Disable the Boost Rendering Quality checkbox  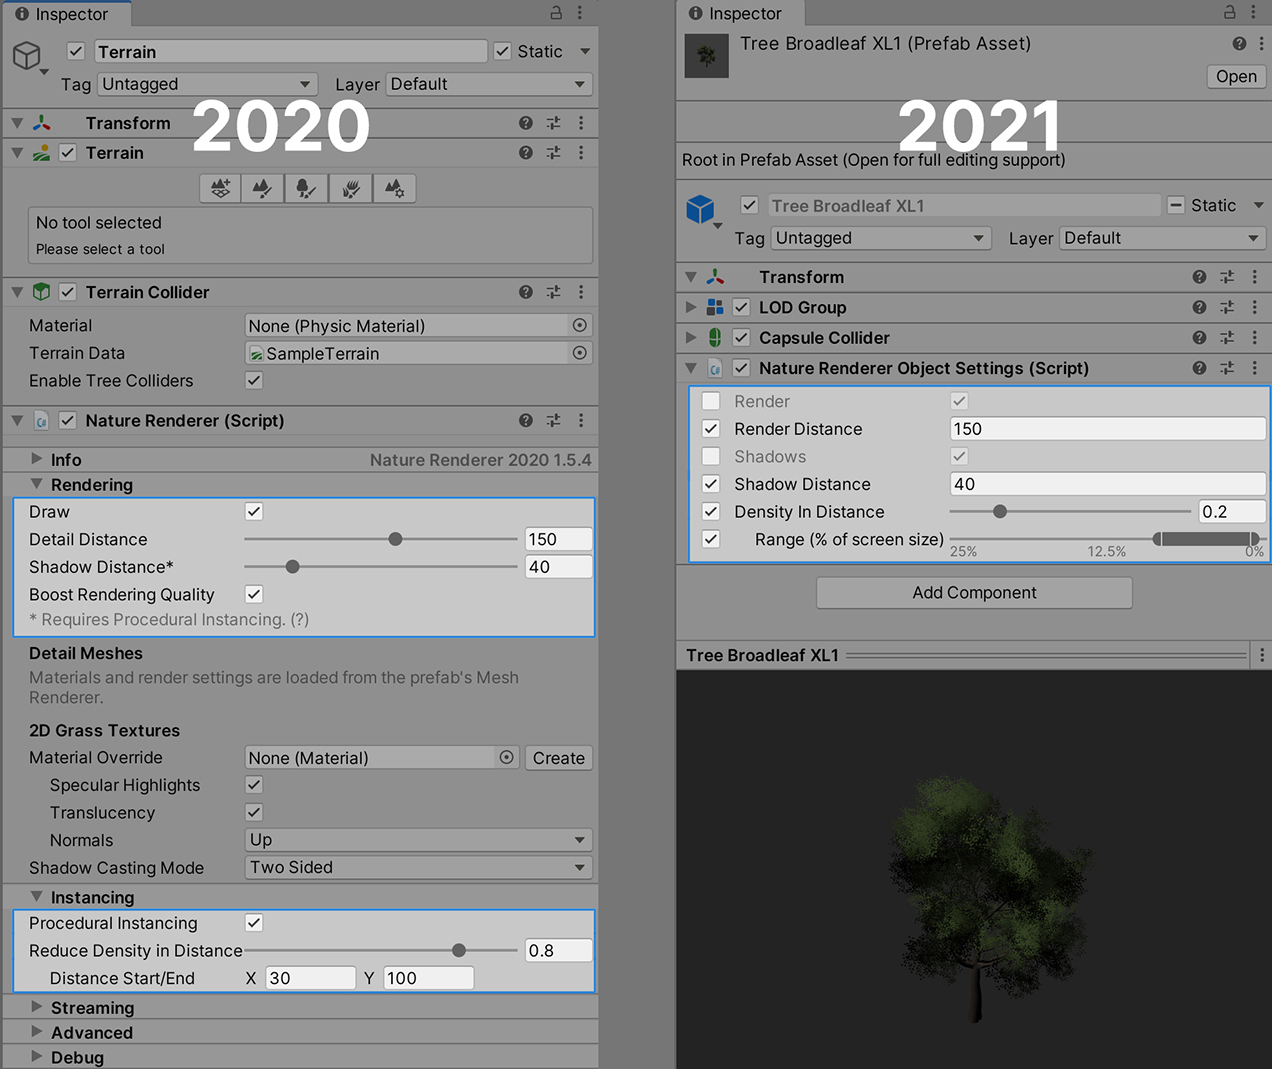254,594
